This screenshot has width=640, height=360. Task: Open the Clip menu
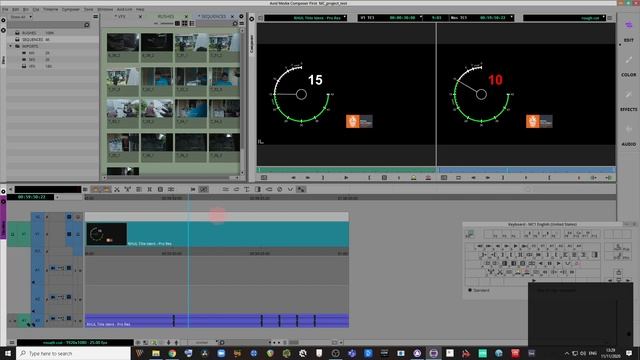tap(36, 9)
